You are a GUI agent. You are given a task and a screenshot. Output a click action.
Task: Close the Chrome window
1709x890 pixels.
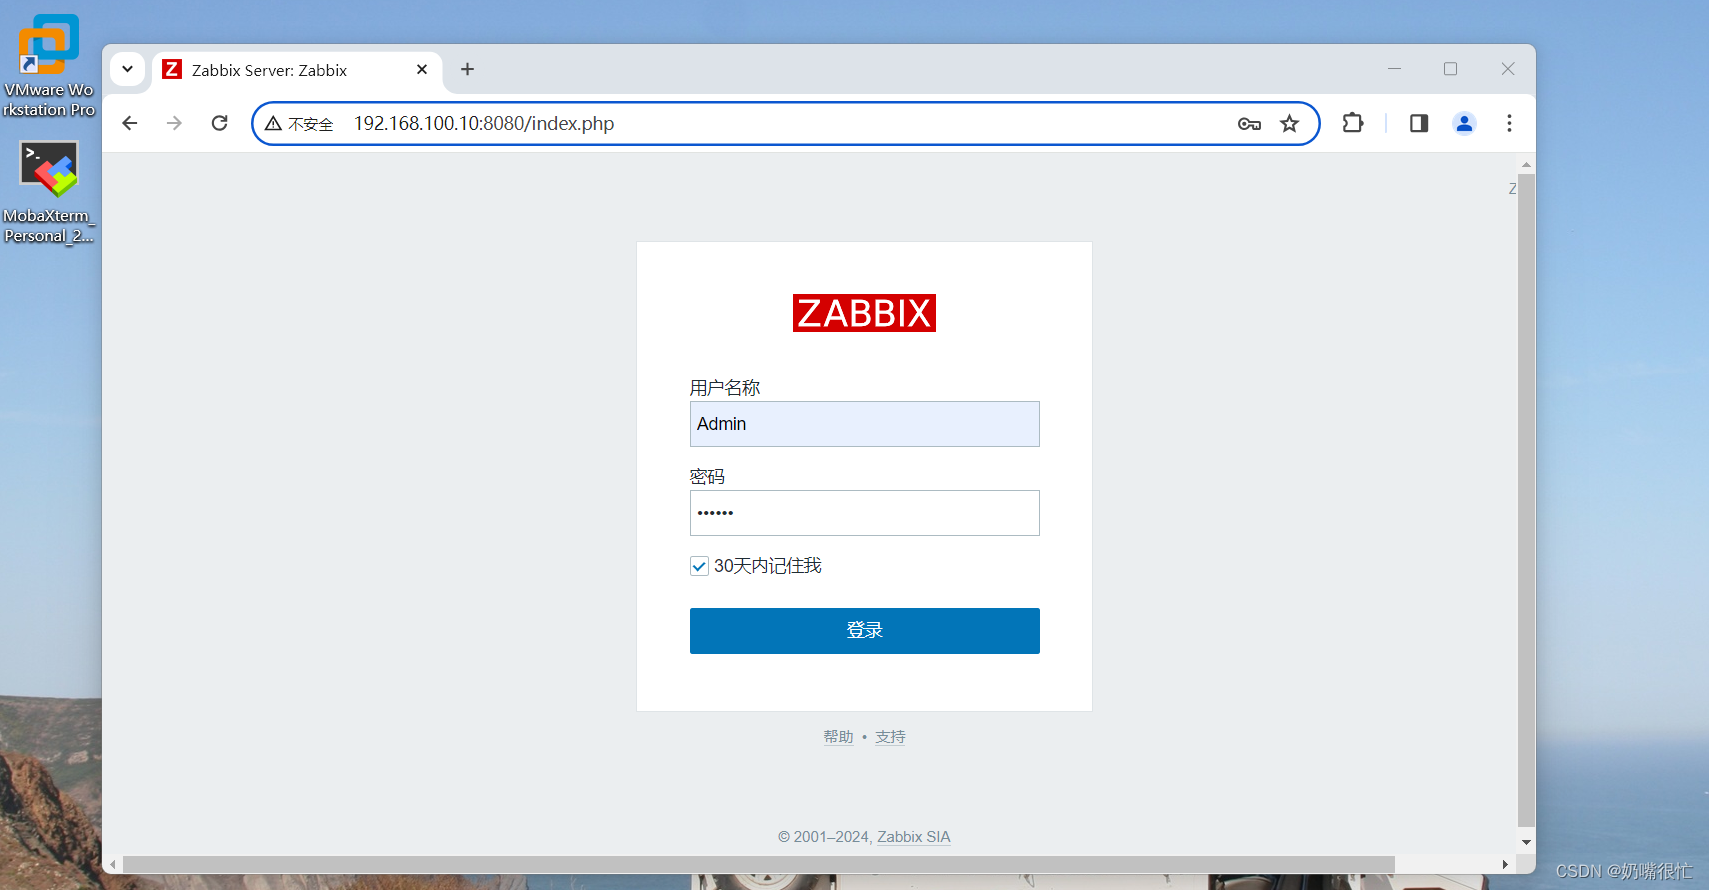click(1508, 69)
